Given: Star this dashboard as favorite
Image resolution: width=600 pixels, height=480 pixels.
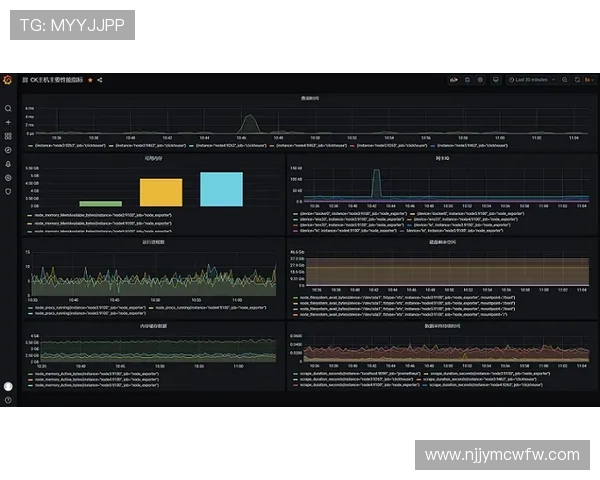Looking at the screenshot, I should point(90,79).
